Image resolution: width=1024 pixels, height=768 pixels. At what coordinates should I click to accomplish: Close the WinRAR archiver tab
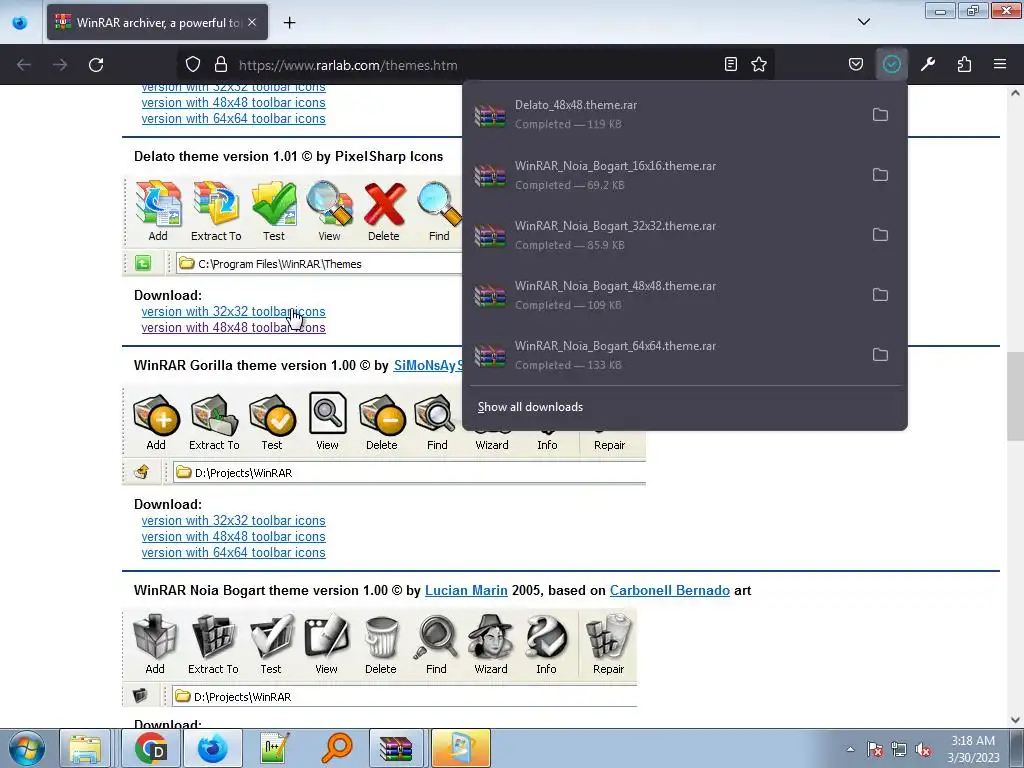click(x=252, y=22)
